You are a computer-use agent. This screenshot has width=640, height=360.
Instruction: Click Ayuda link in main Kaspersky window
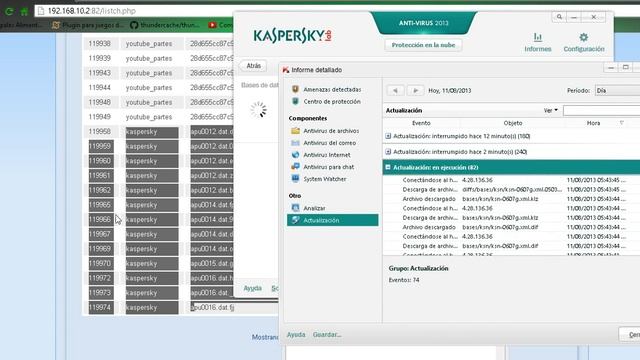click(x=252, y=288)
